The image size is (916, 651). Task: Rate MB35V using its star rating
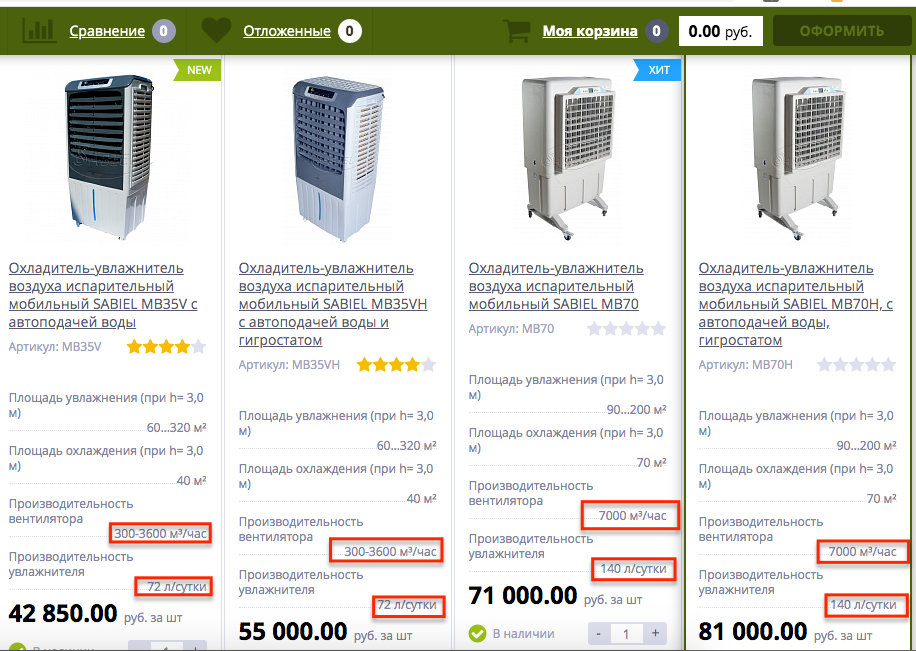coord(166,347)
